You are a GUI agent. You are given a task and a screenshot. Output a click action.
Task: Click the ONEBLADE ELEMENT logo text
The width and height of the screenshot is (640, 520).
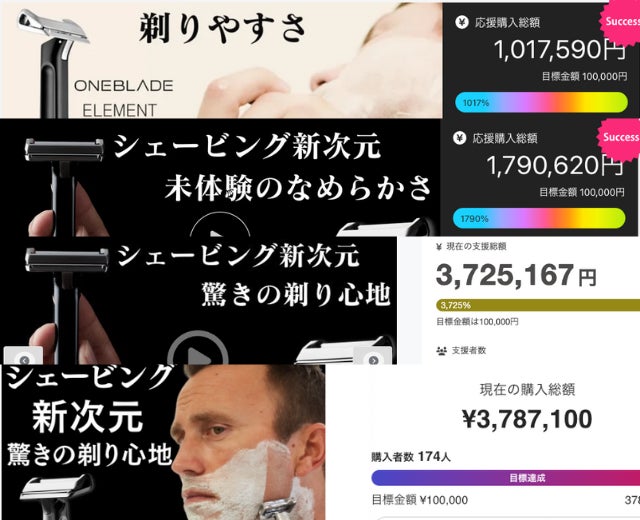pyautogui.click(x=123, y=98)
